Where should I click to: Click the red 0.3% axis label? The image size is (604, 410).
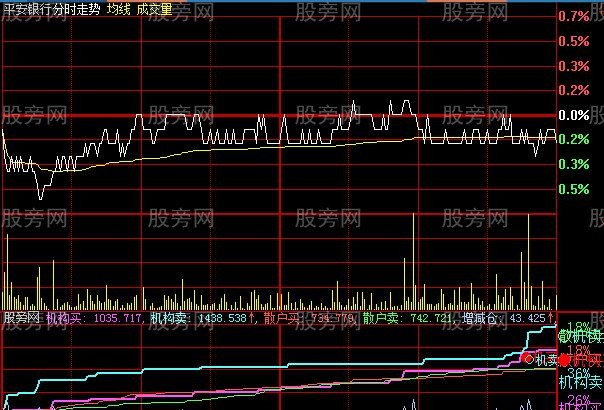pyautogui.click(x=573, y=66)
